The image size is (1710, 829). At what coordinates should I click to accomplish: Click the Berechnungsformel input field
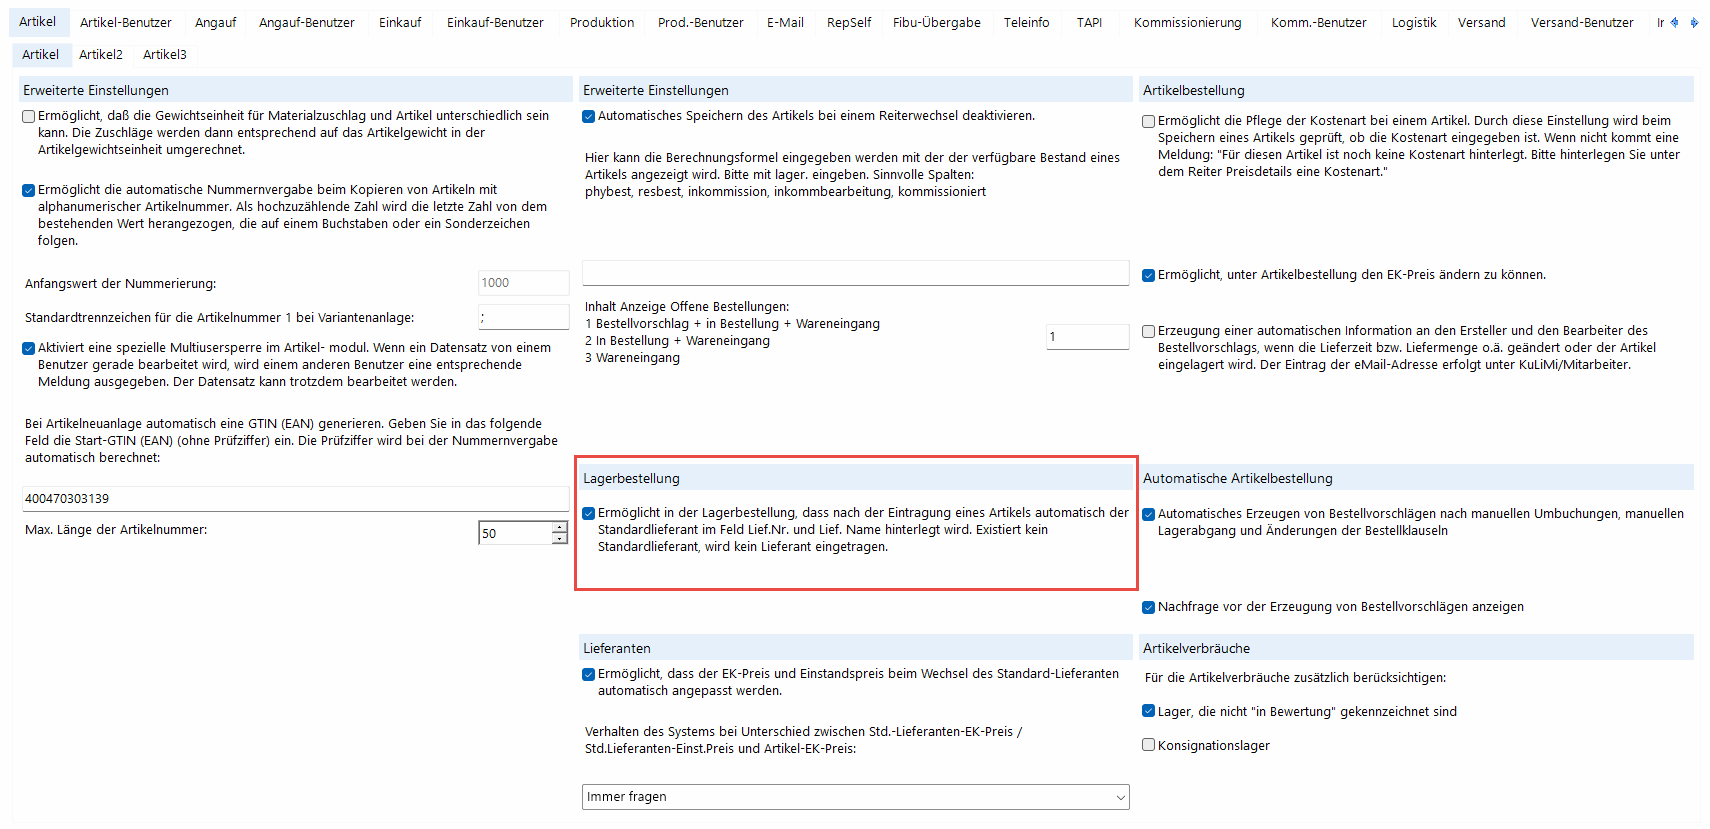click(x=856, y=273)
